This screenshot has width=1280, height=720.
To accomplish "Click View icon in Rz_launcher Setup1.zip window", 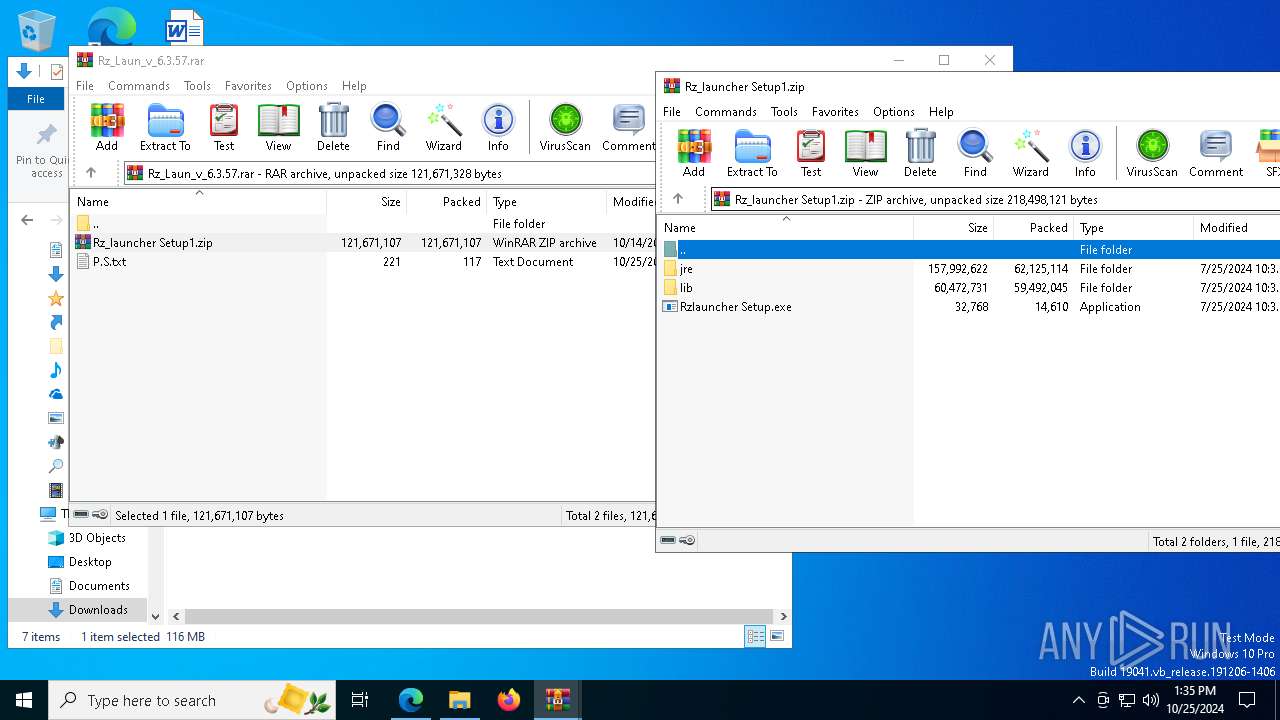I will [865, 153].
